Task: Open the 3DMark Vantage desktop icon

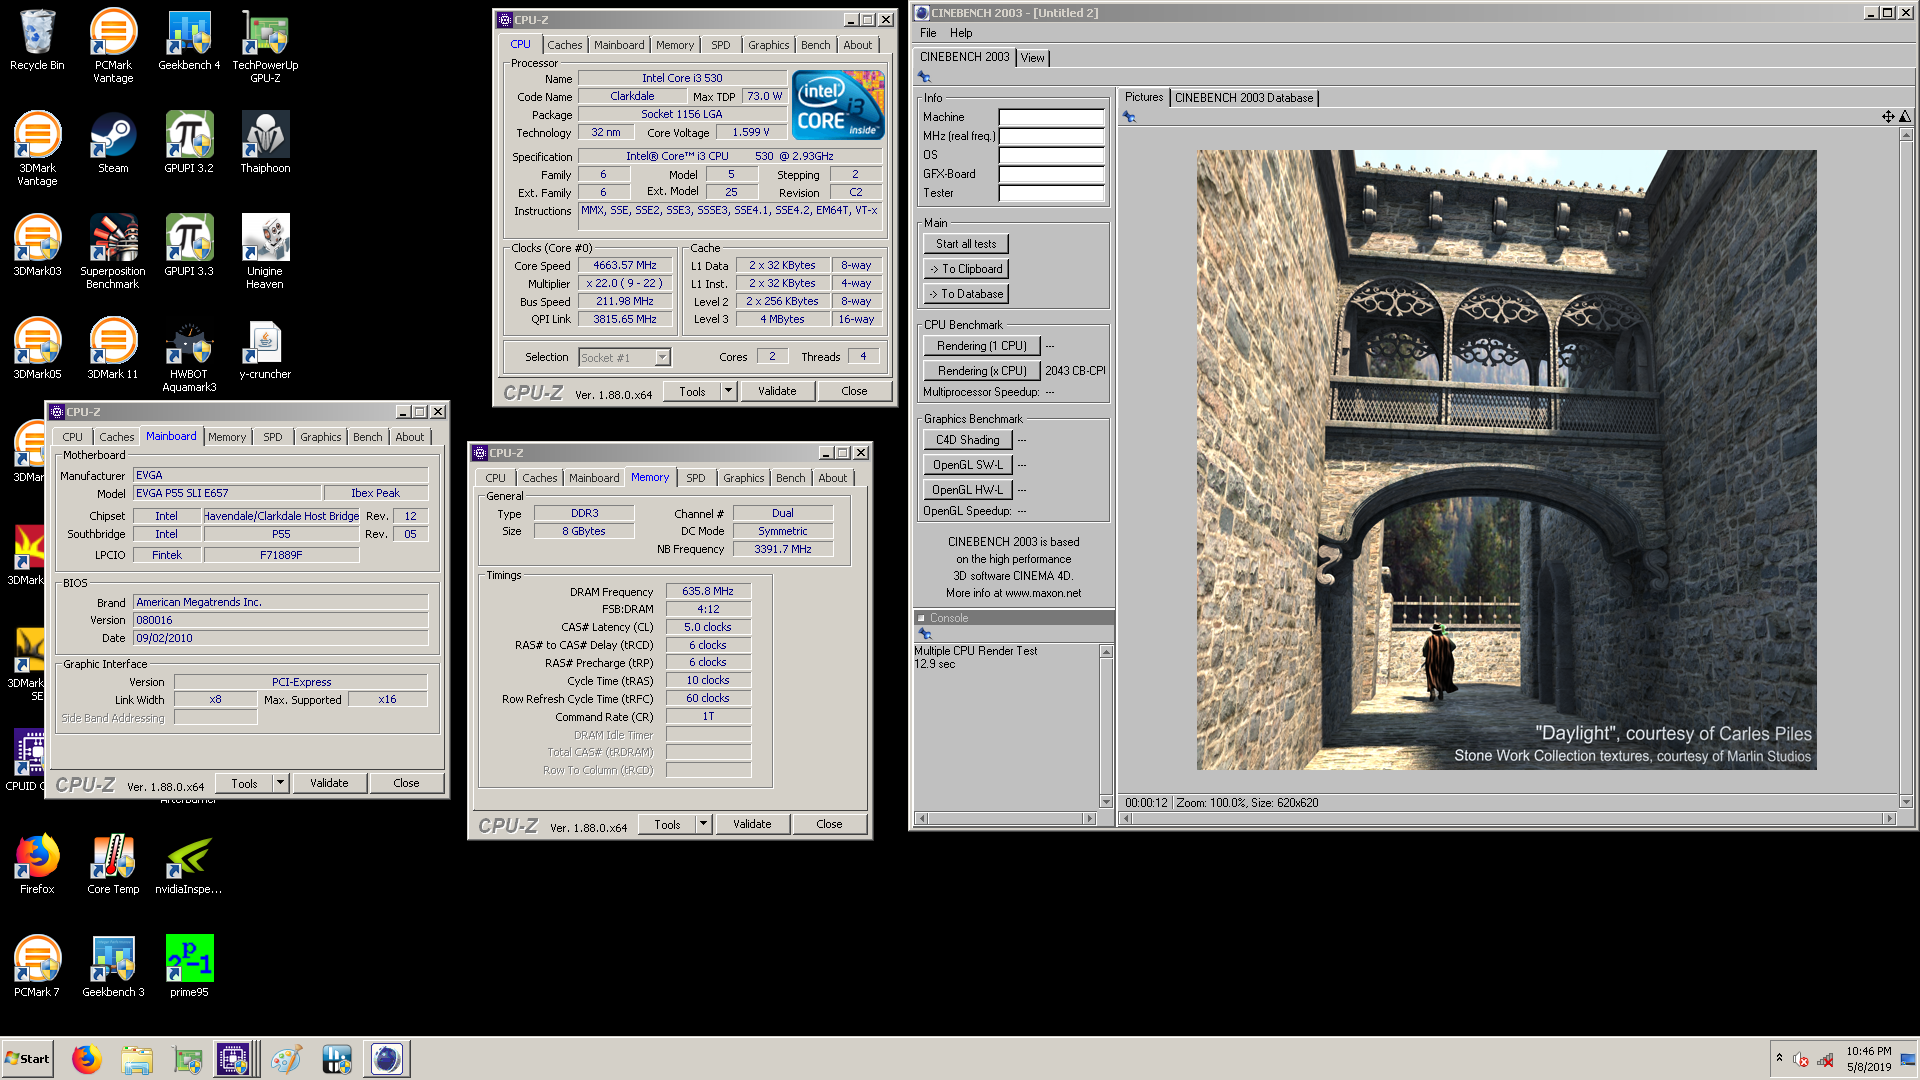Action: 37,148
